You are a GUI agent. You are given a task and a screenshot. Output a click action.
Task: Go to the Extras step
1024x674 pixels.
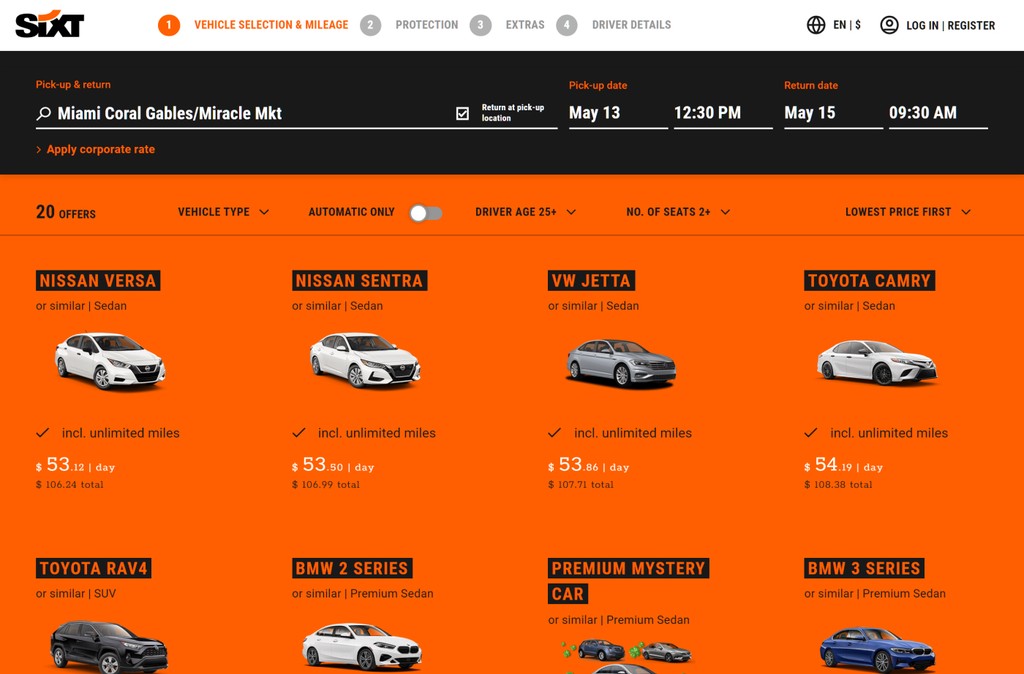pos(525,25)
